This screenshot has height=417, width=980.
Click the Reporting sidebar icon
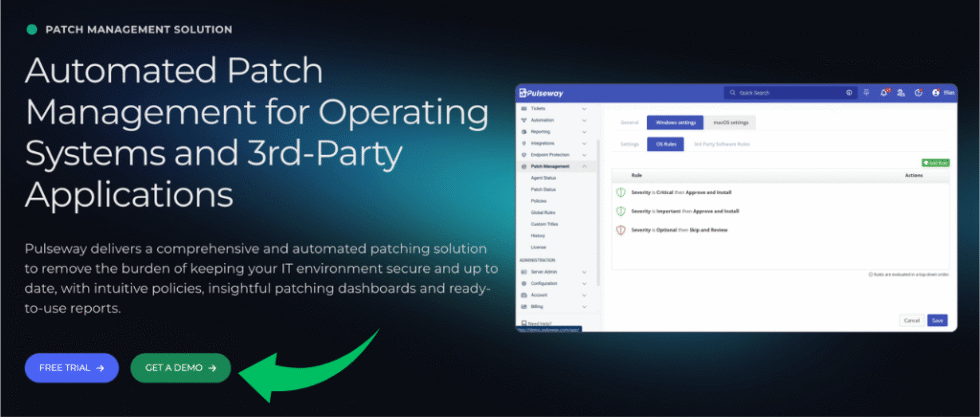[x=524, y=132]
